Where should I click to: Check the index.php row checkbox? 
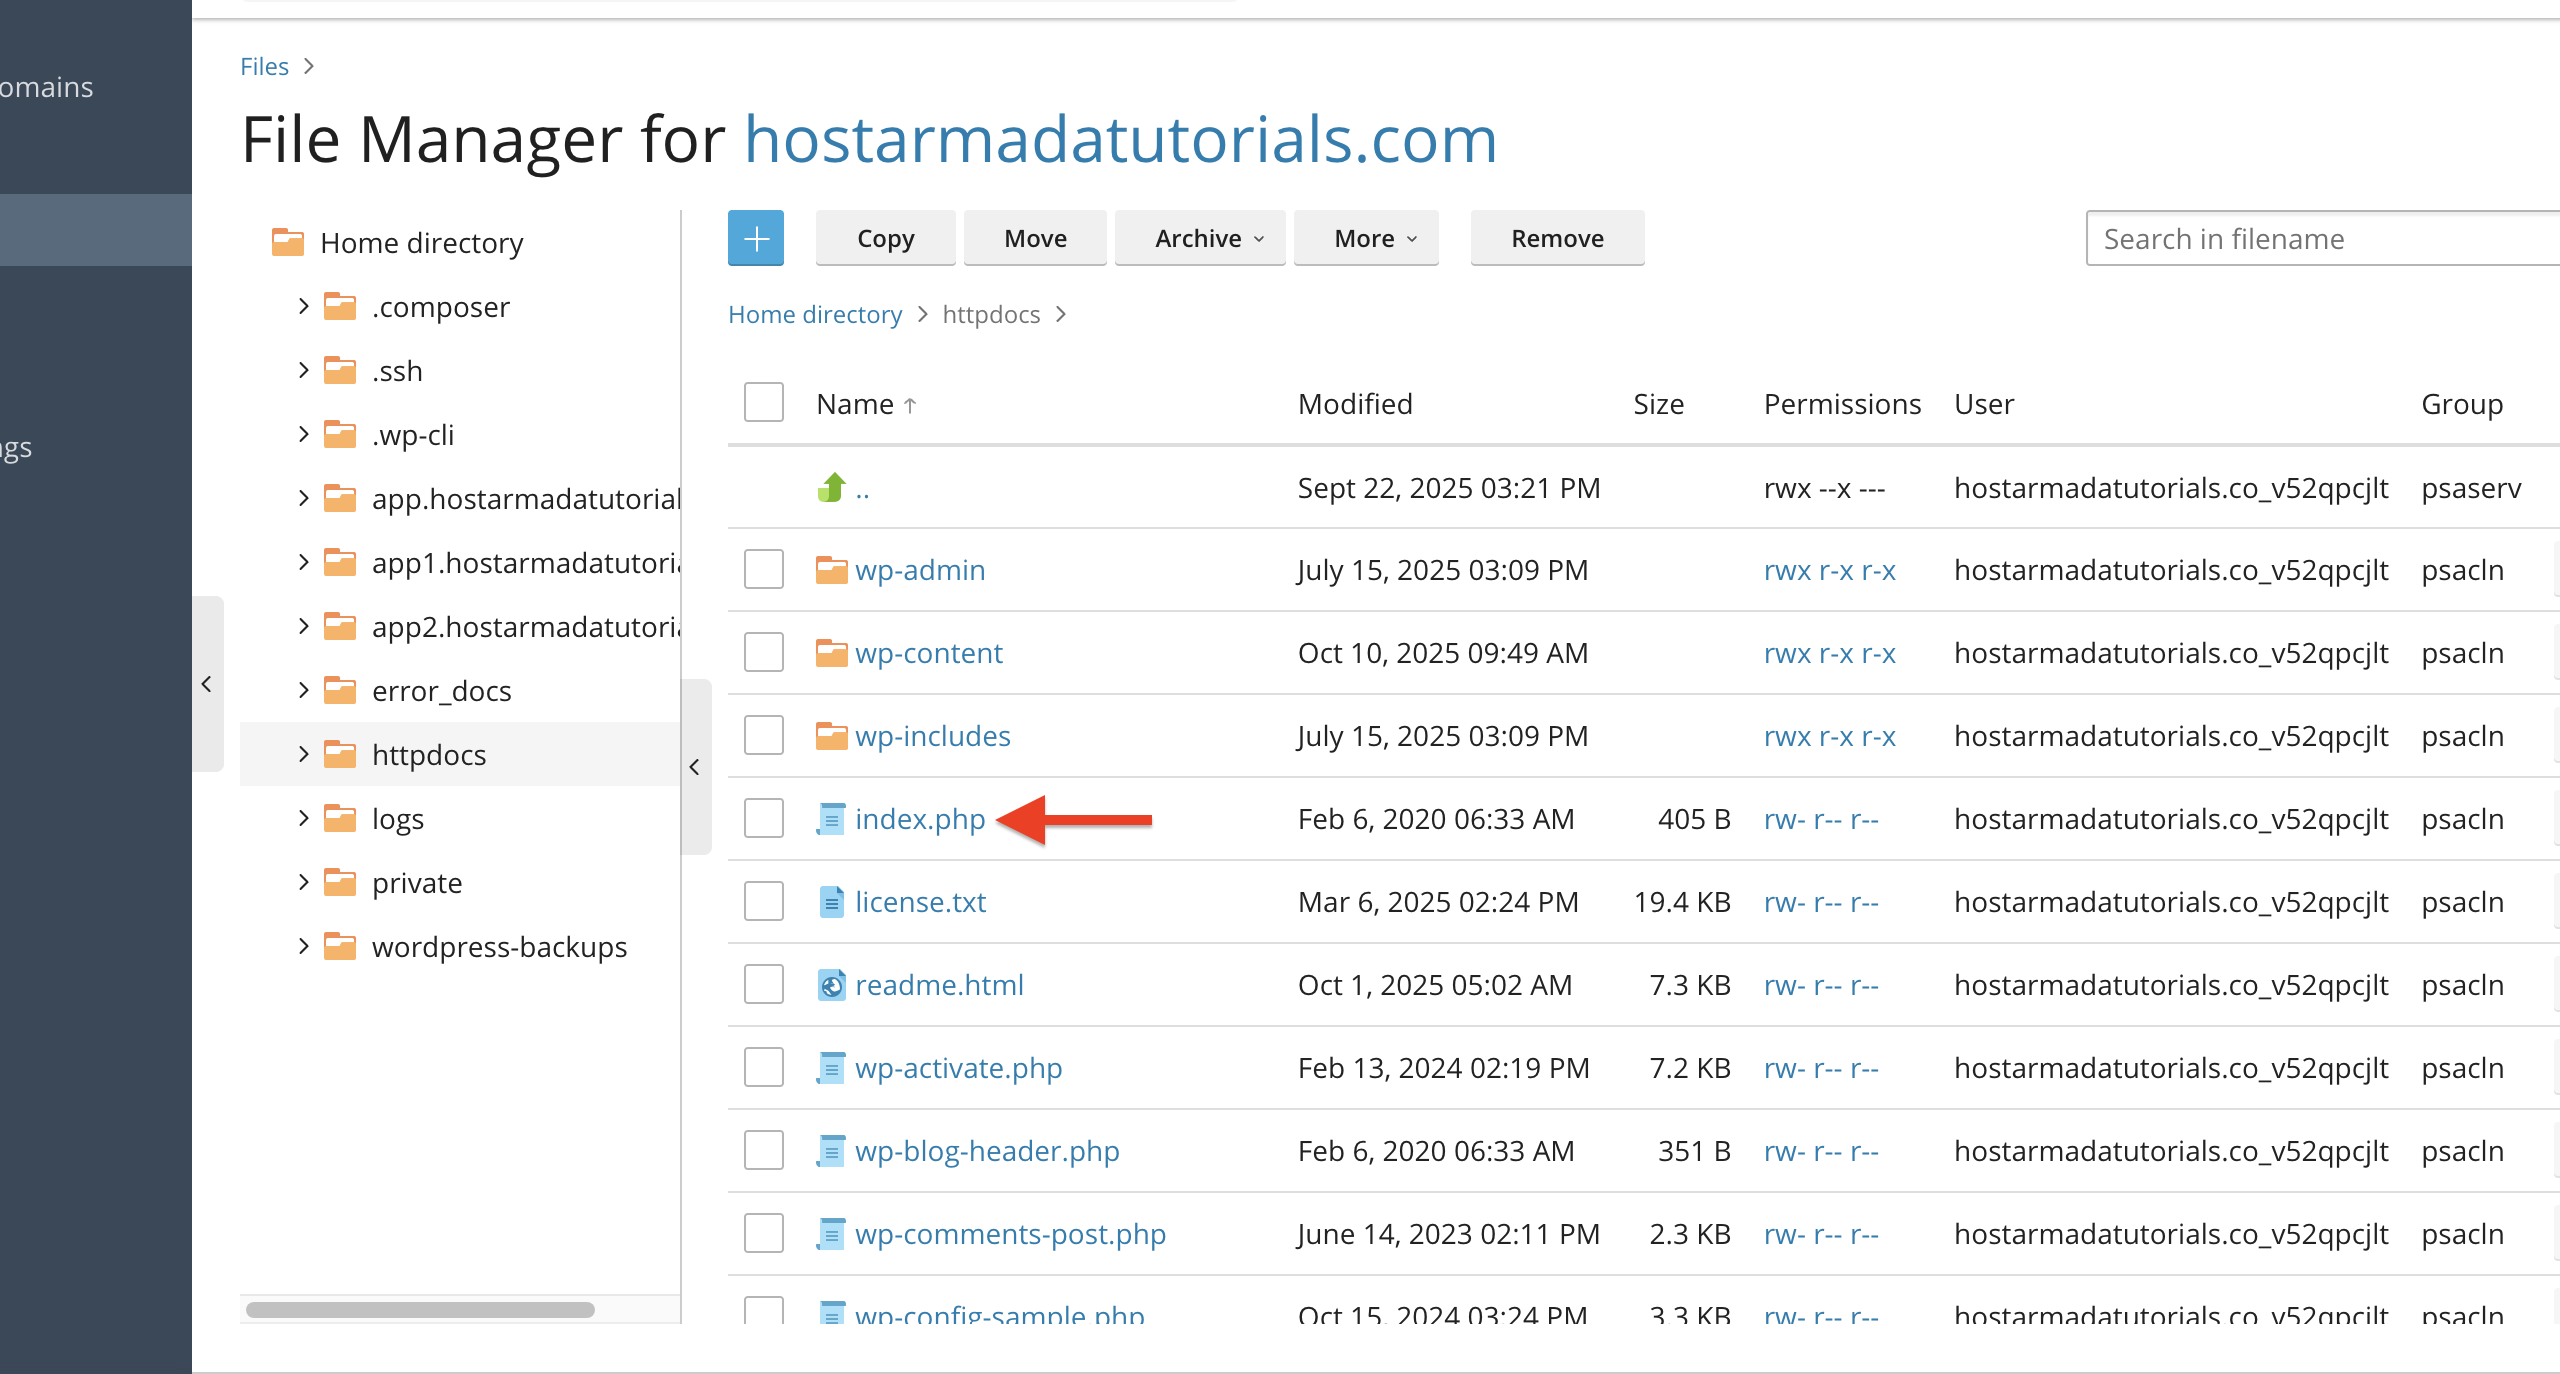click(764, 818)
